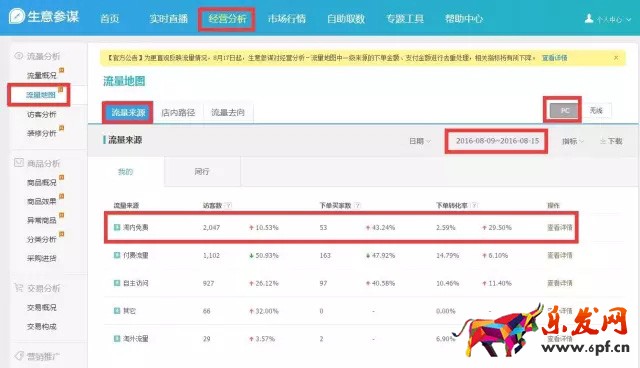The image size is (640, 368).
Task: Click the 2,047 visitor count value
Action: 211,228
